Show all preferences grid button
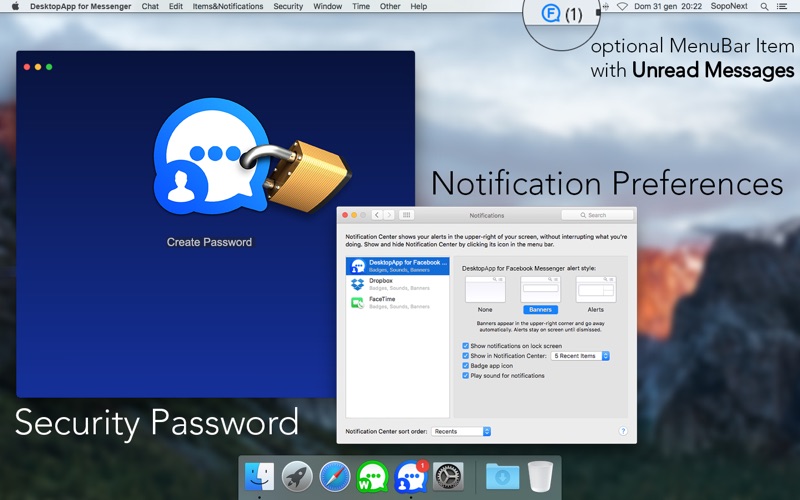The width and height of the screenshot is (800, 500). [407, 215]
